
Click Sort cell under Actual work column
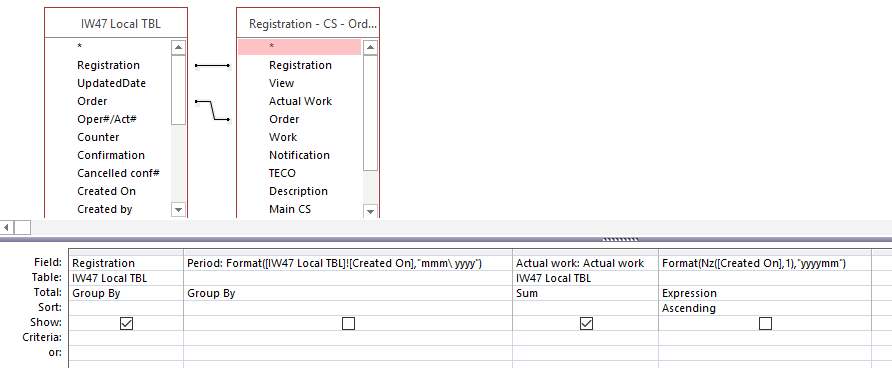[x=586, y=308]
